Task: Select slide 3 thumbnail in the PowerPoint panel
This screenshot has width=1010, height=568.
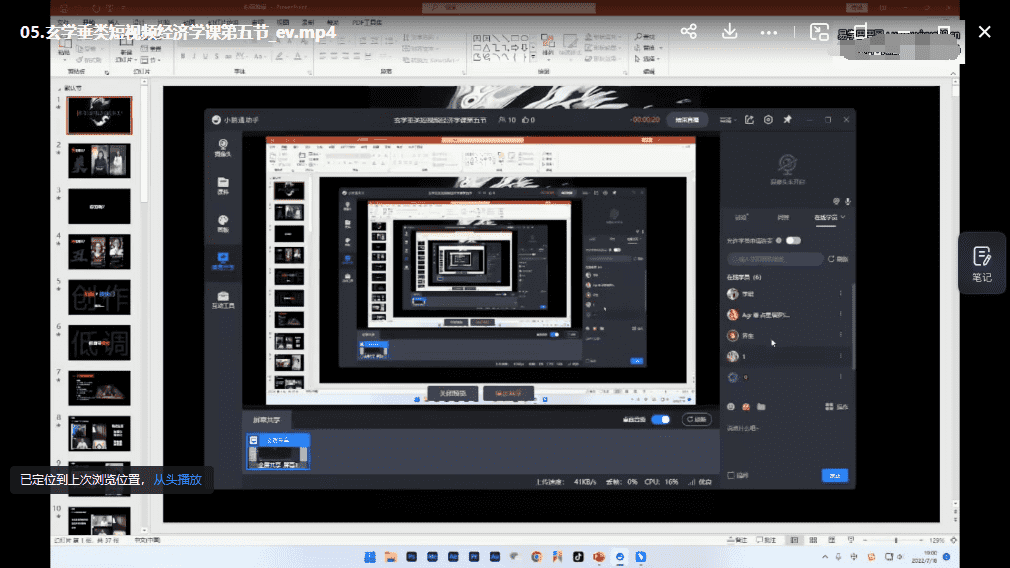Action: point(99,206)
